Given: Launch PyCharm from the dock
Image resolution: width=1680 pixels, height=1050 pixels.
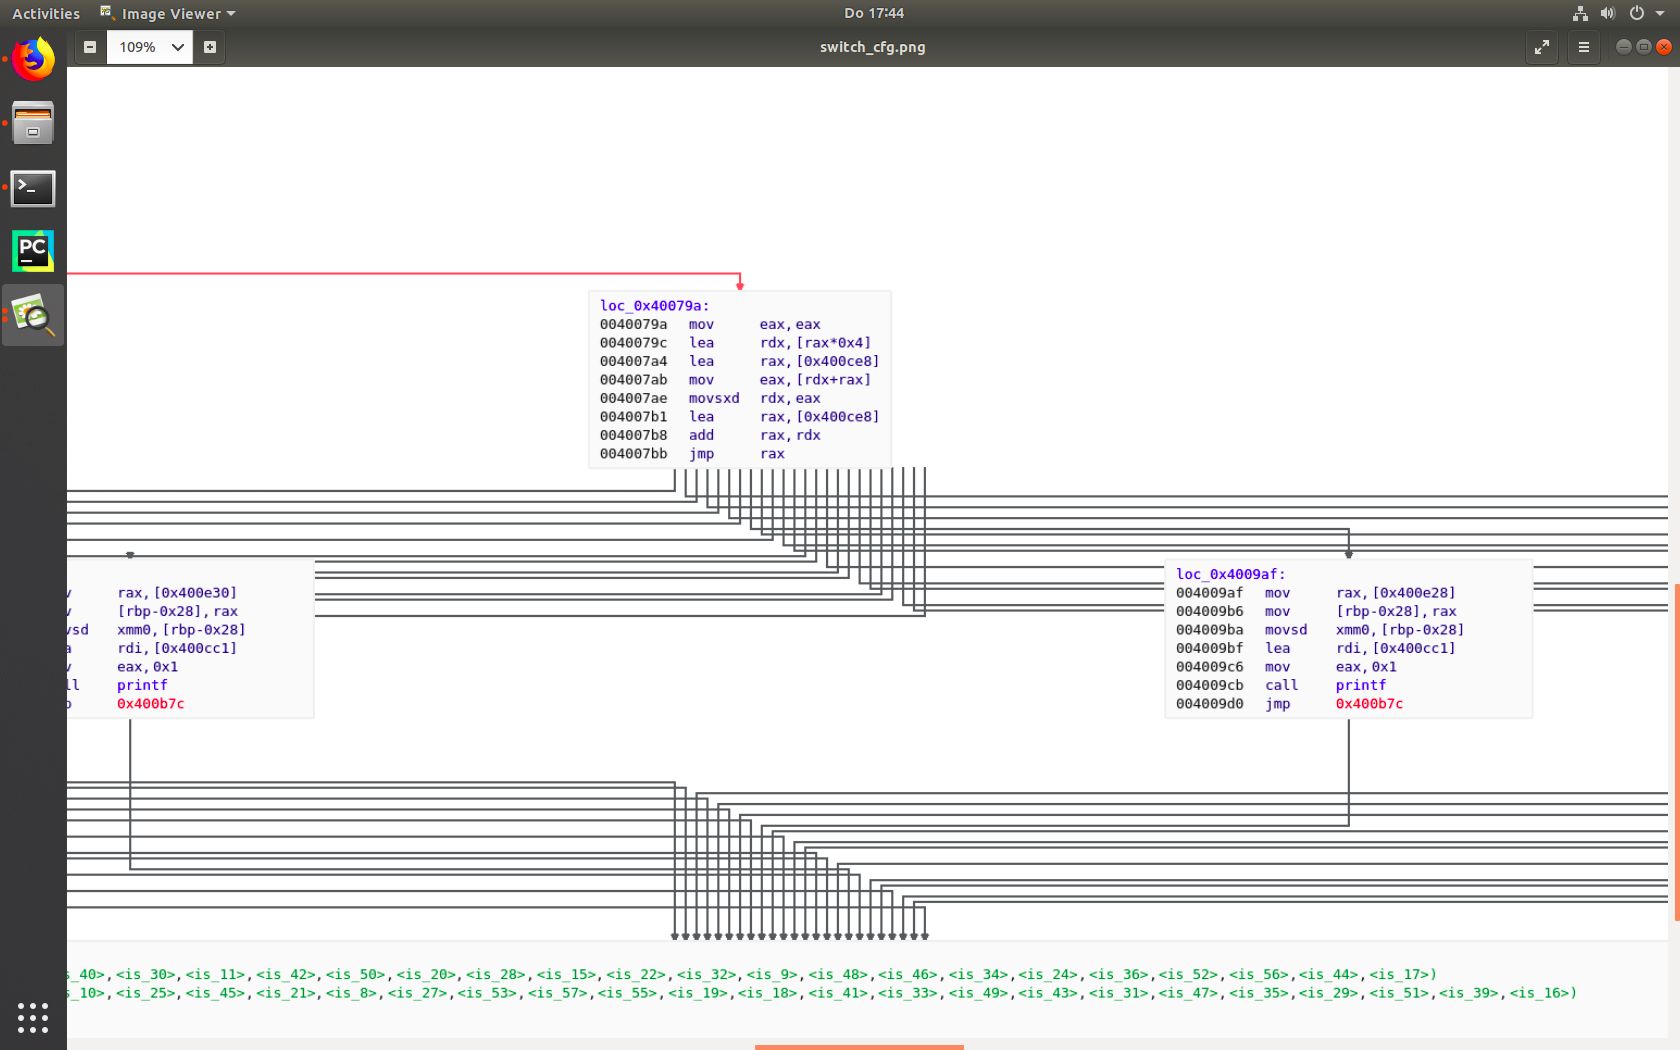Looking at the screenshot, I should pos(33,251).
